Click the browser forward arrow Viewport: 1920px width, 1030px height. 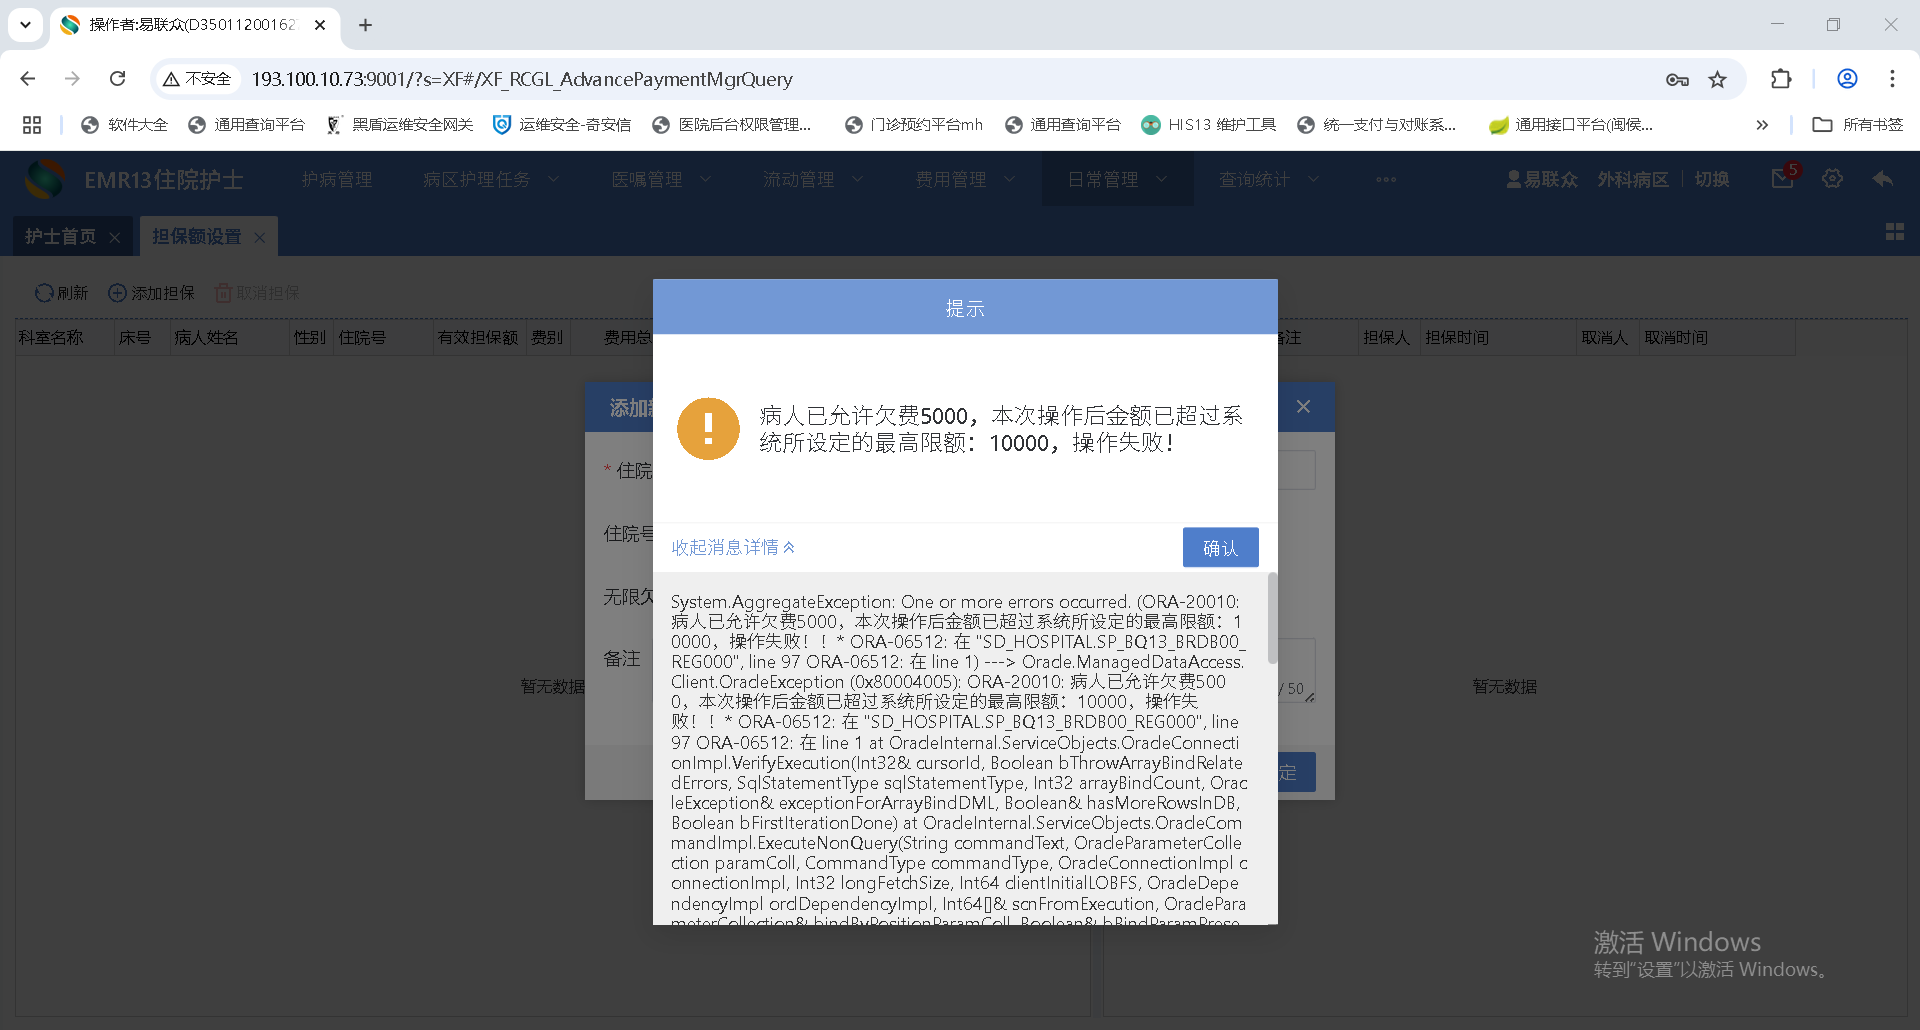pyautogui.click(x=72, y=78)
